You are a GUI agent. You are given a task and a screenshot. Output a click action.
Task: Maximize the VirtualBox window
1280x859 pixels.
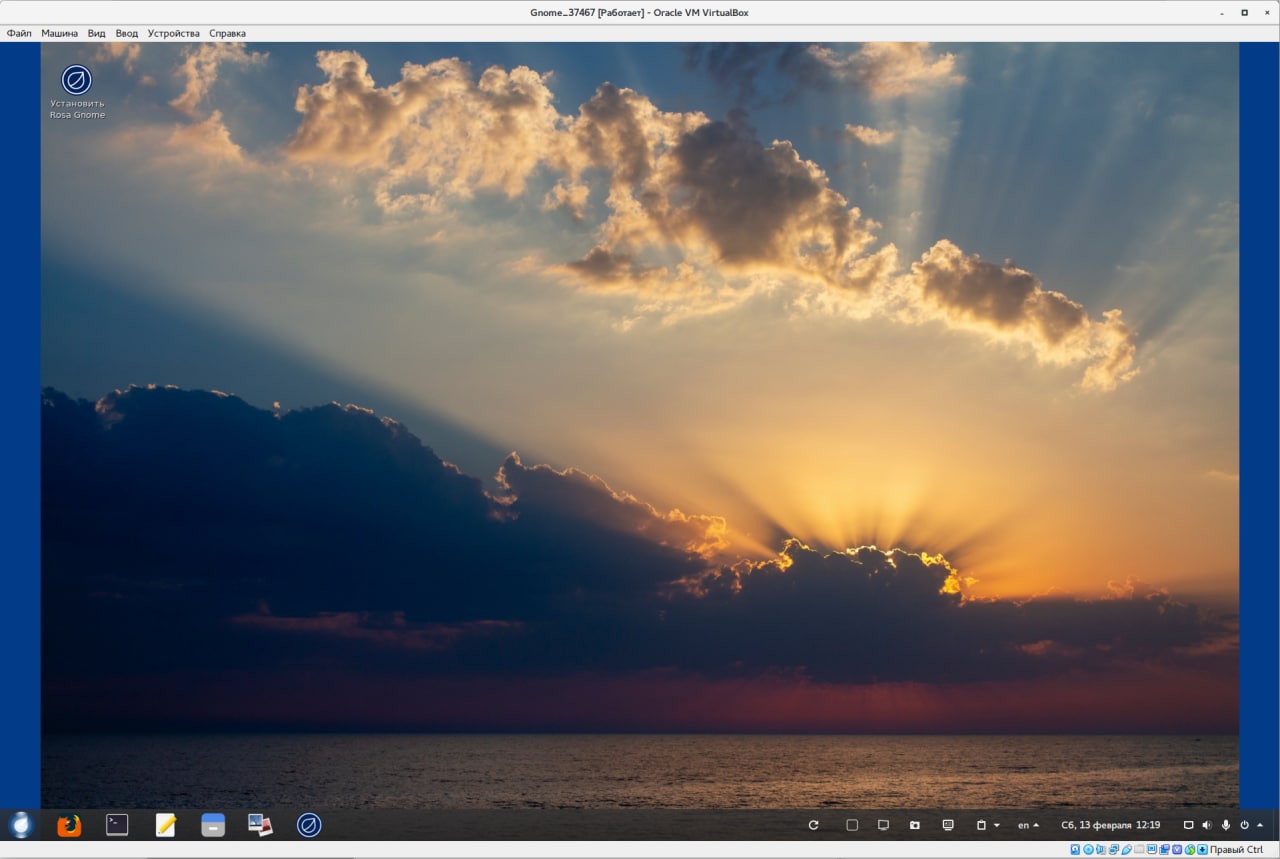[x=1244, y=13]
